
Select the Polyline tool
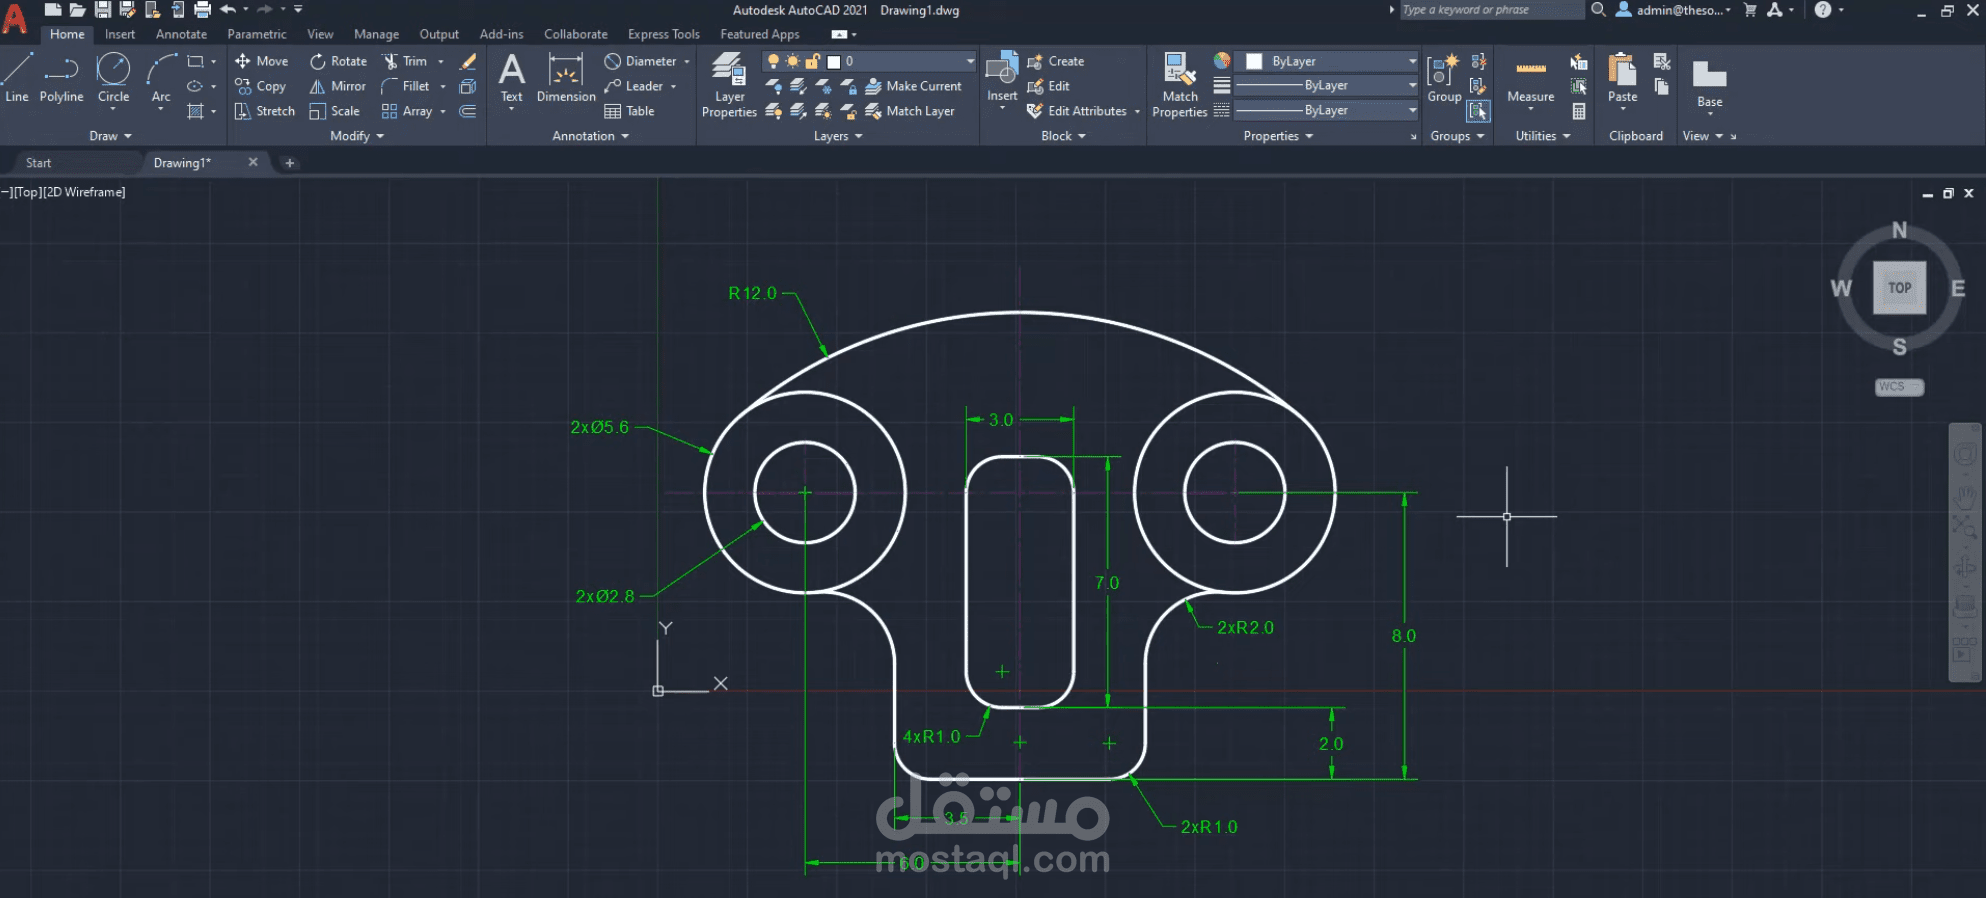pos(61,78)
